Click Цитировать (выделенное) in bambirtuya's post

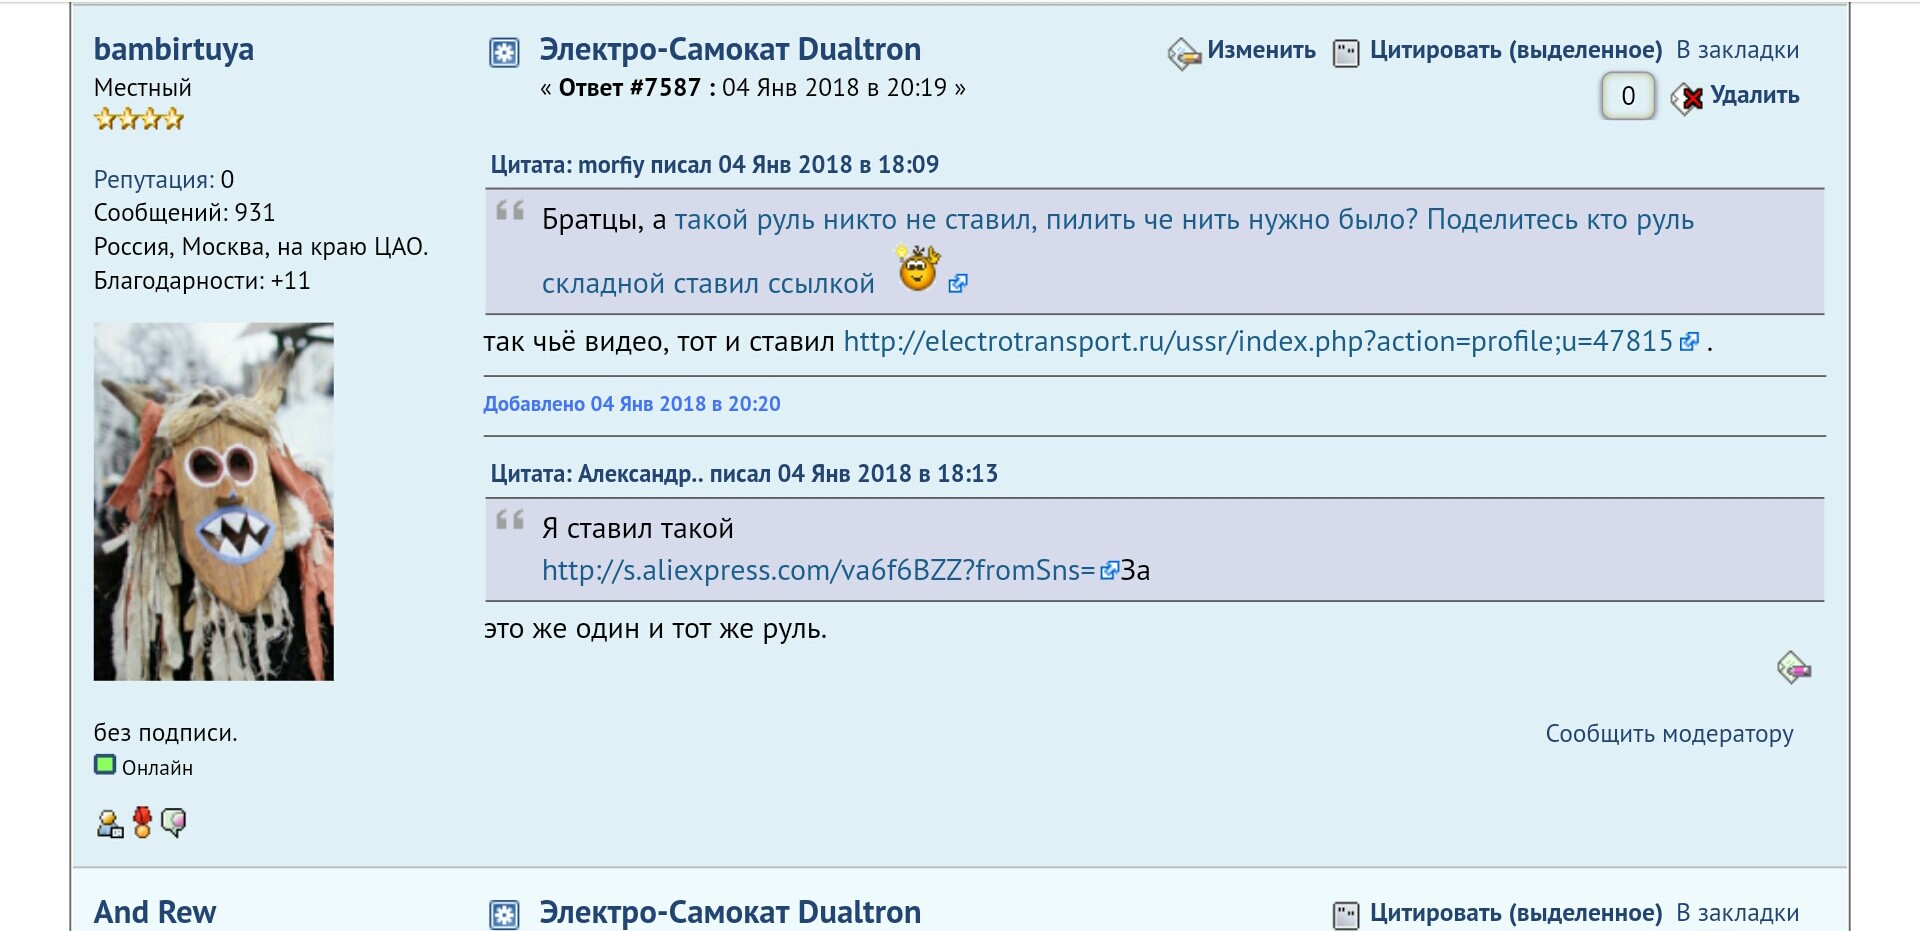click(1515, 50)
